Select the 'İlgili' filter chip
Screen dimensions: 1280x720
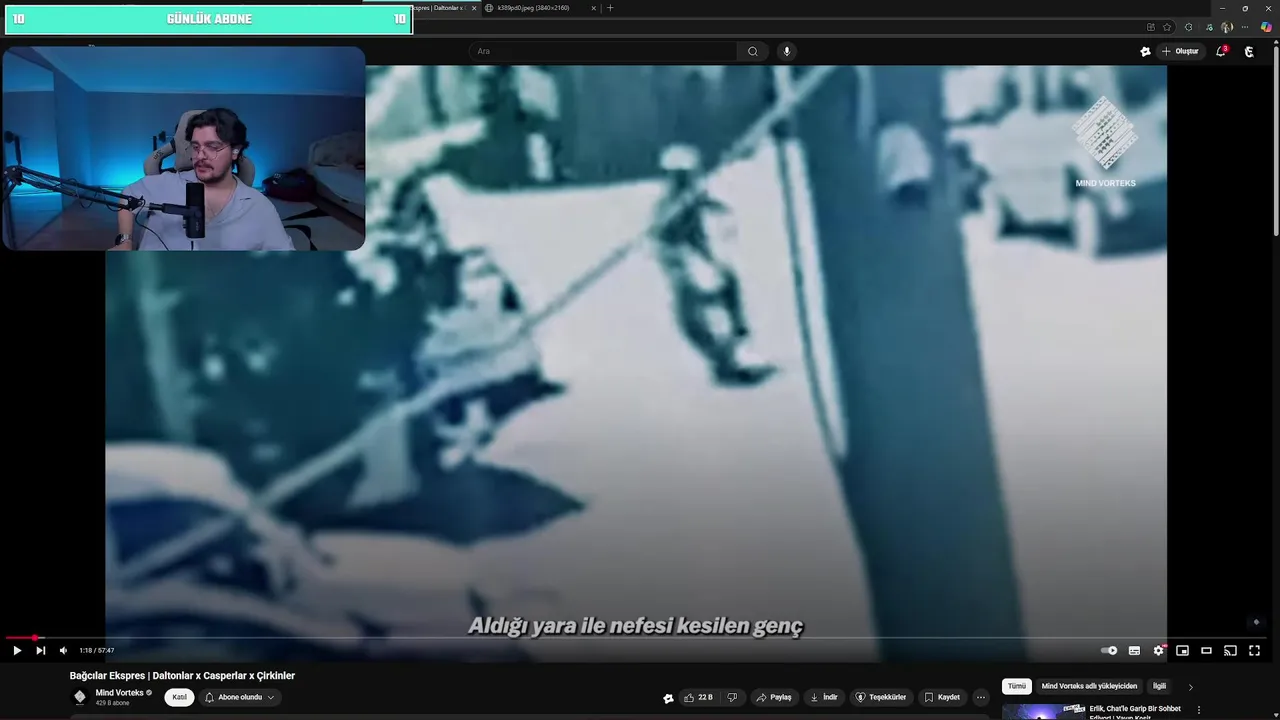1159,686
